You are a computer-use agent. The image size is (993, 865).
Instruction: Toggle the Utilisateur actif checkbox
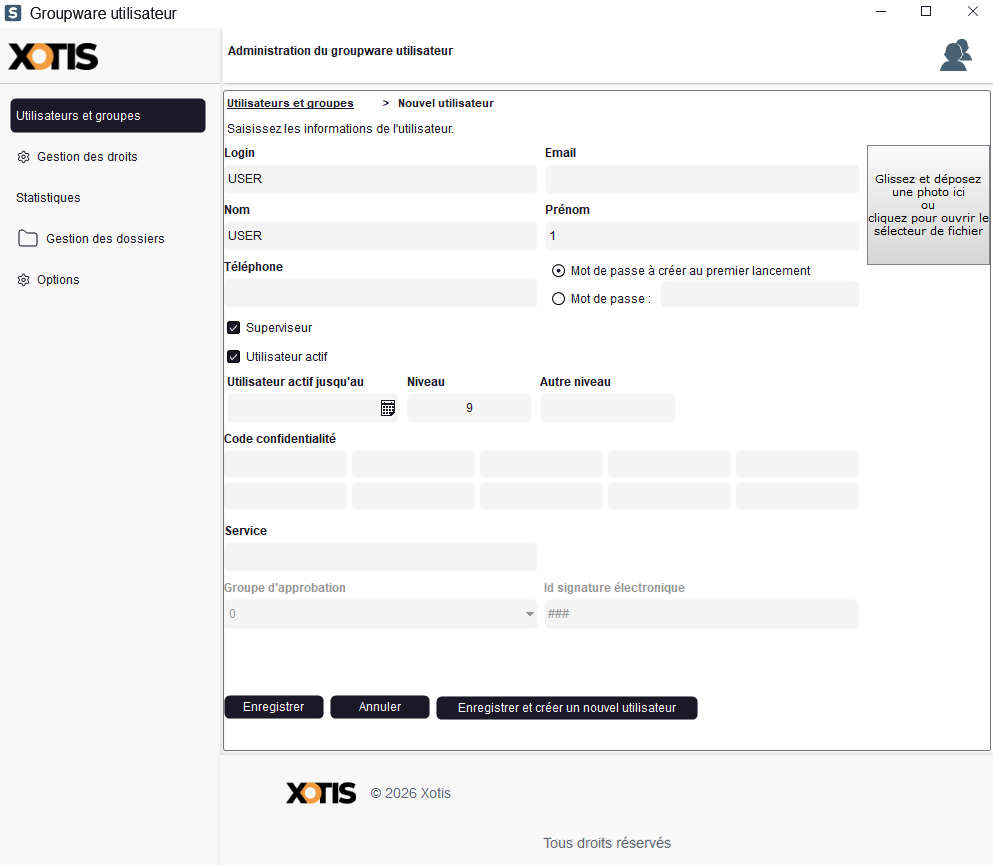[x=234, y=357]
